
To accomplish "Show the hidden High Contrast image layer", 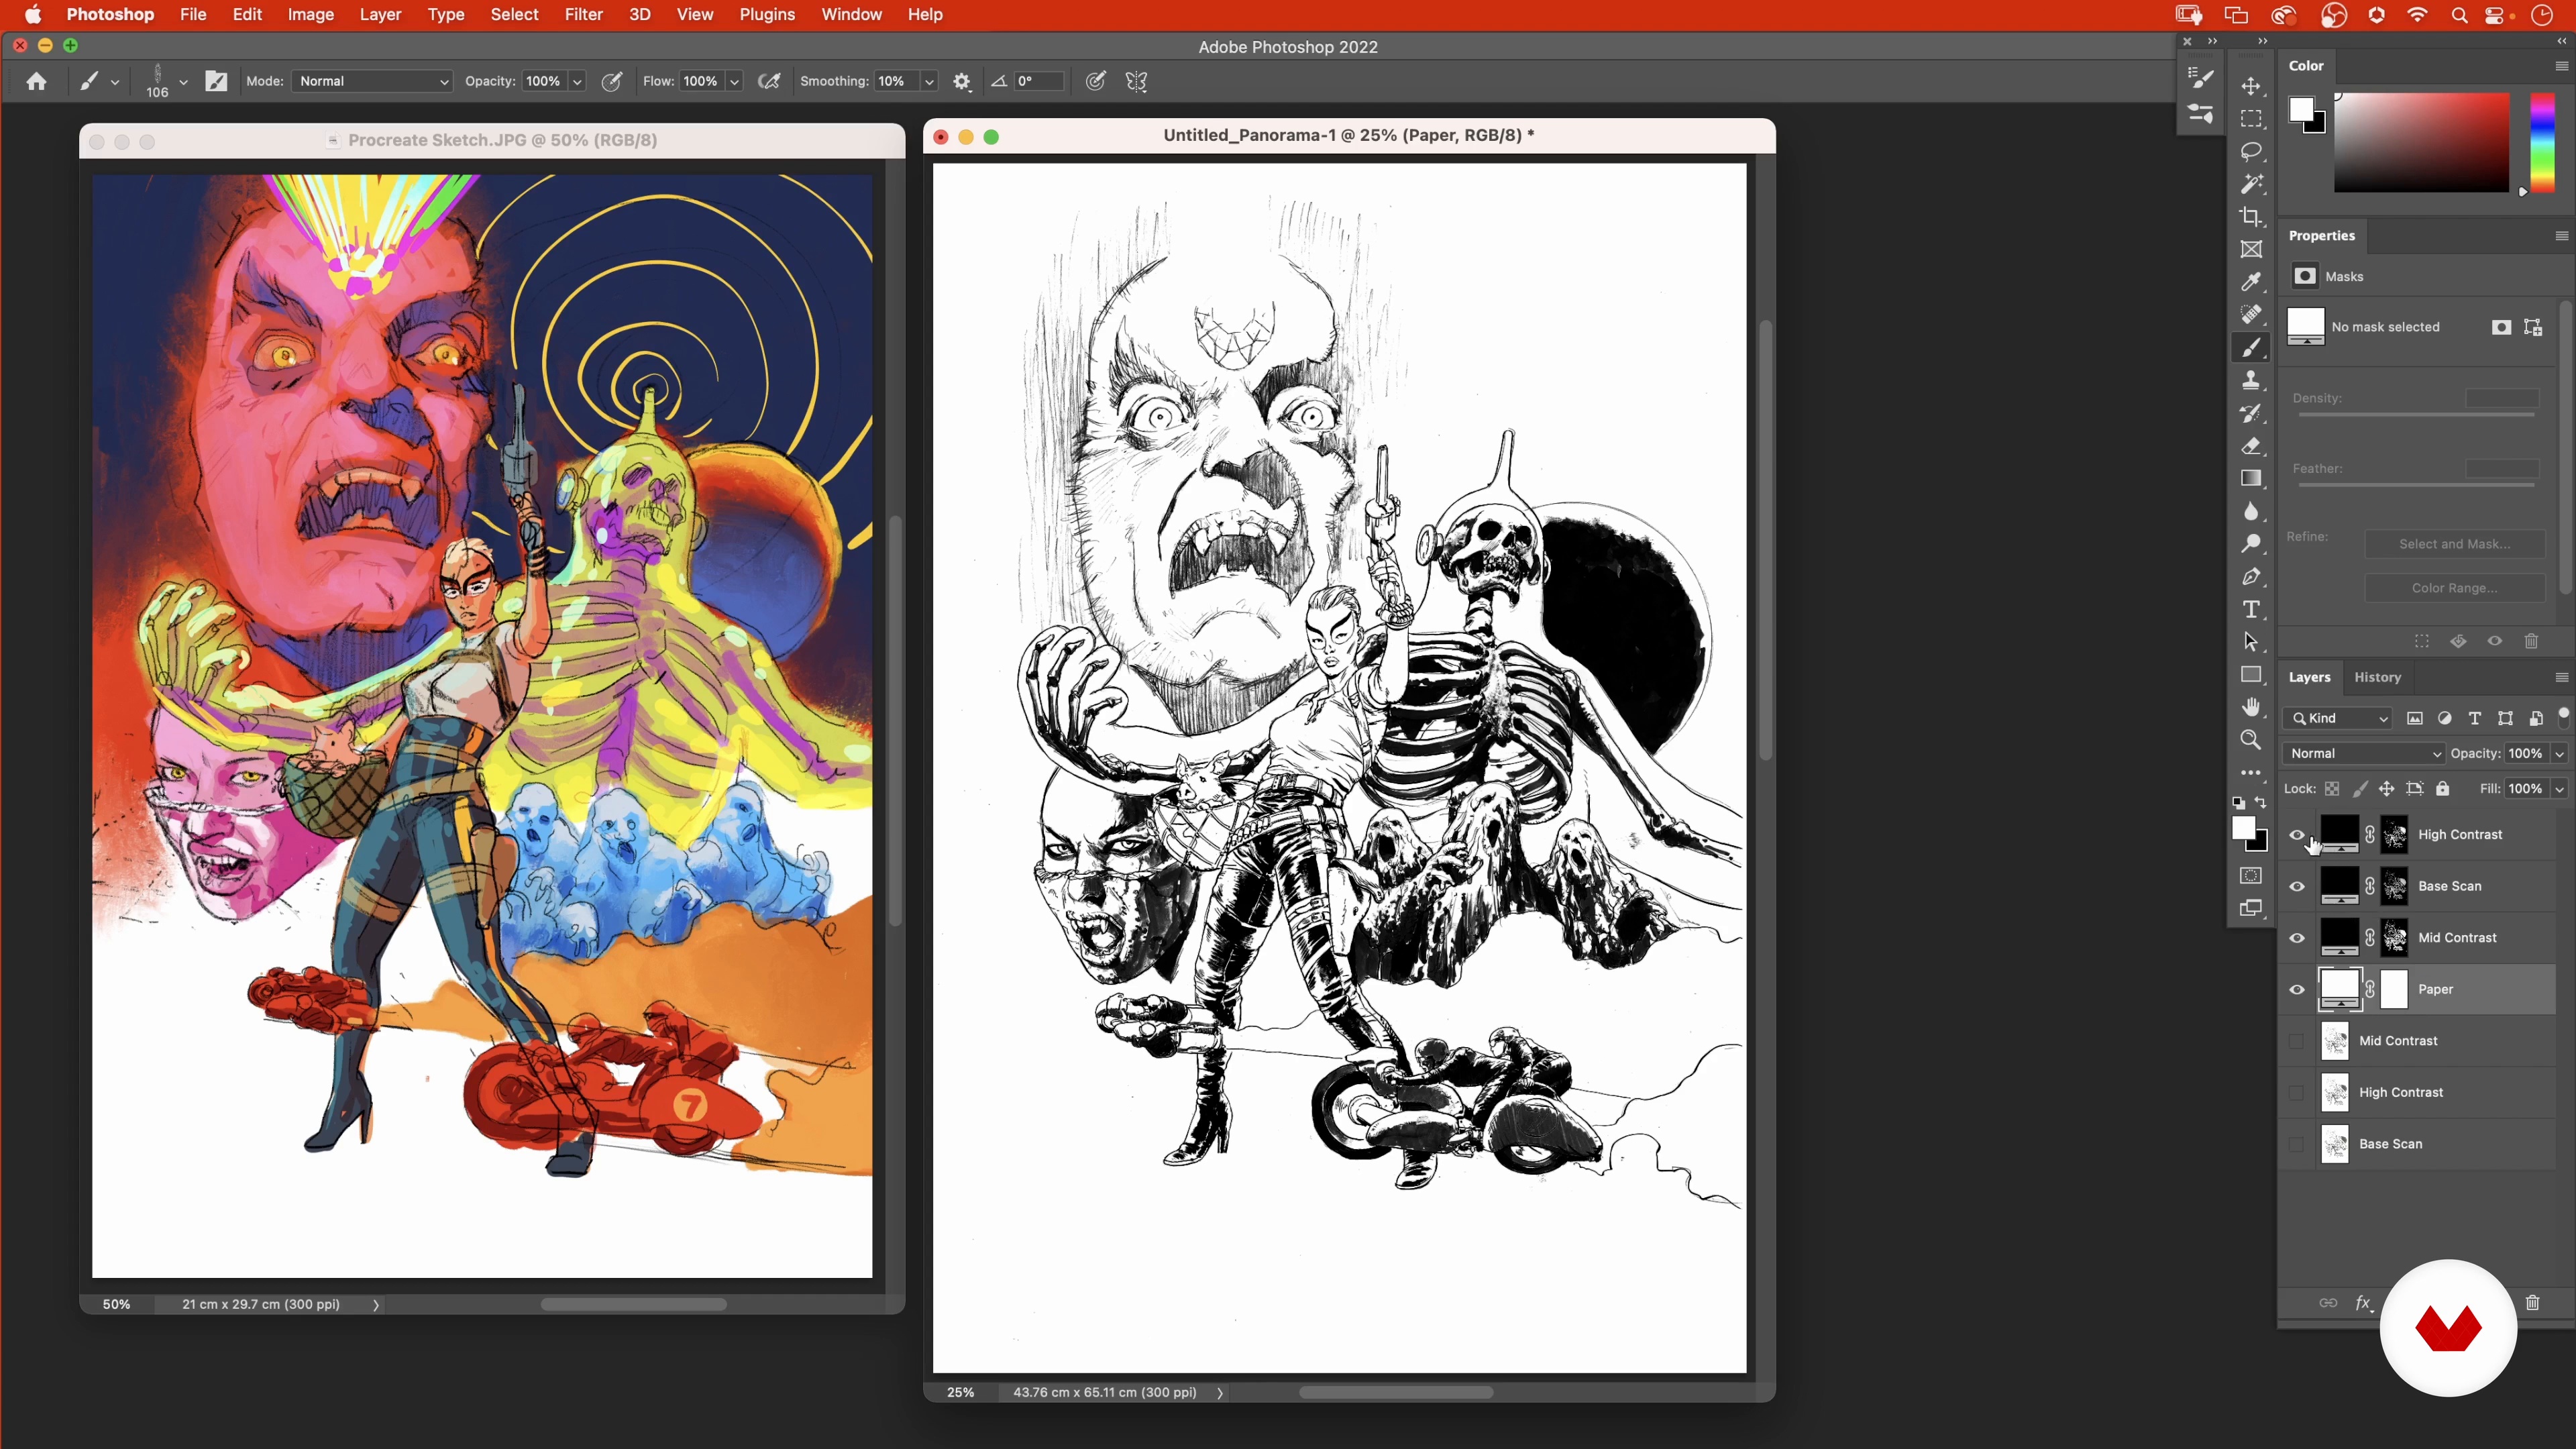I will coord(2297,1093).
